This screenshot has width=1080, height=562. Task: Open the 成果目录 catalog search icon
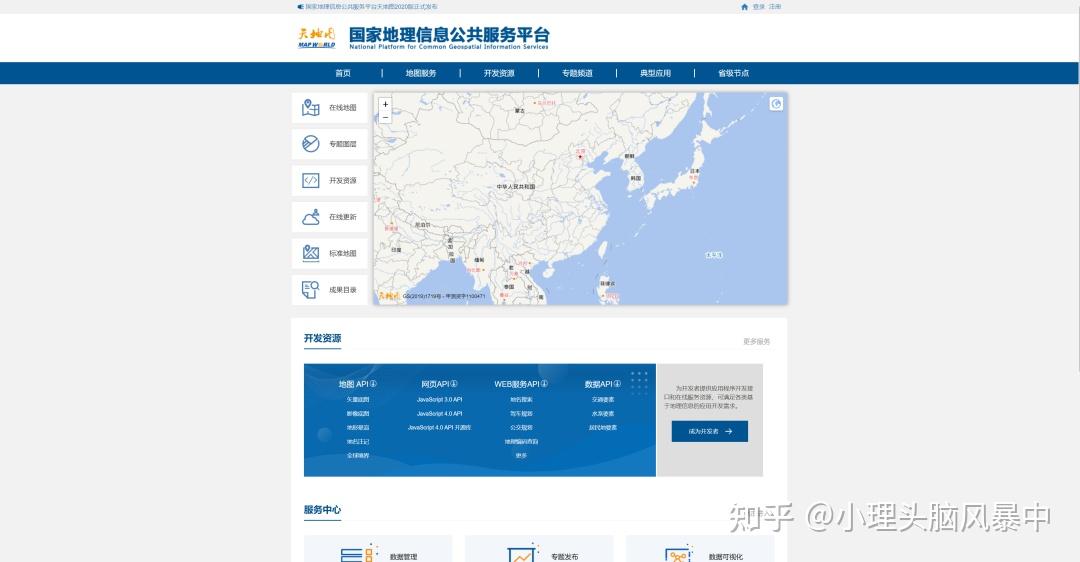[x=311, y=290]
